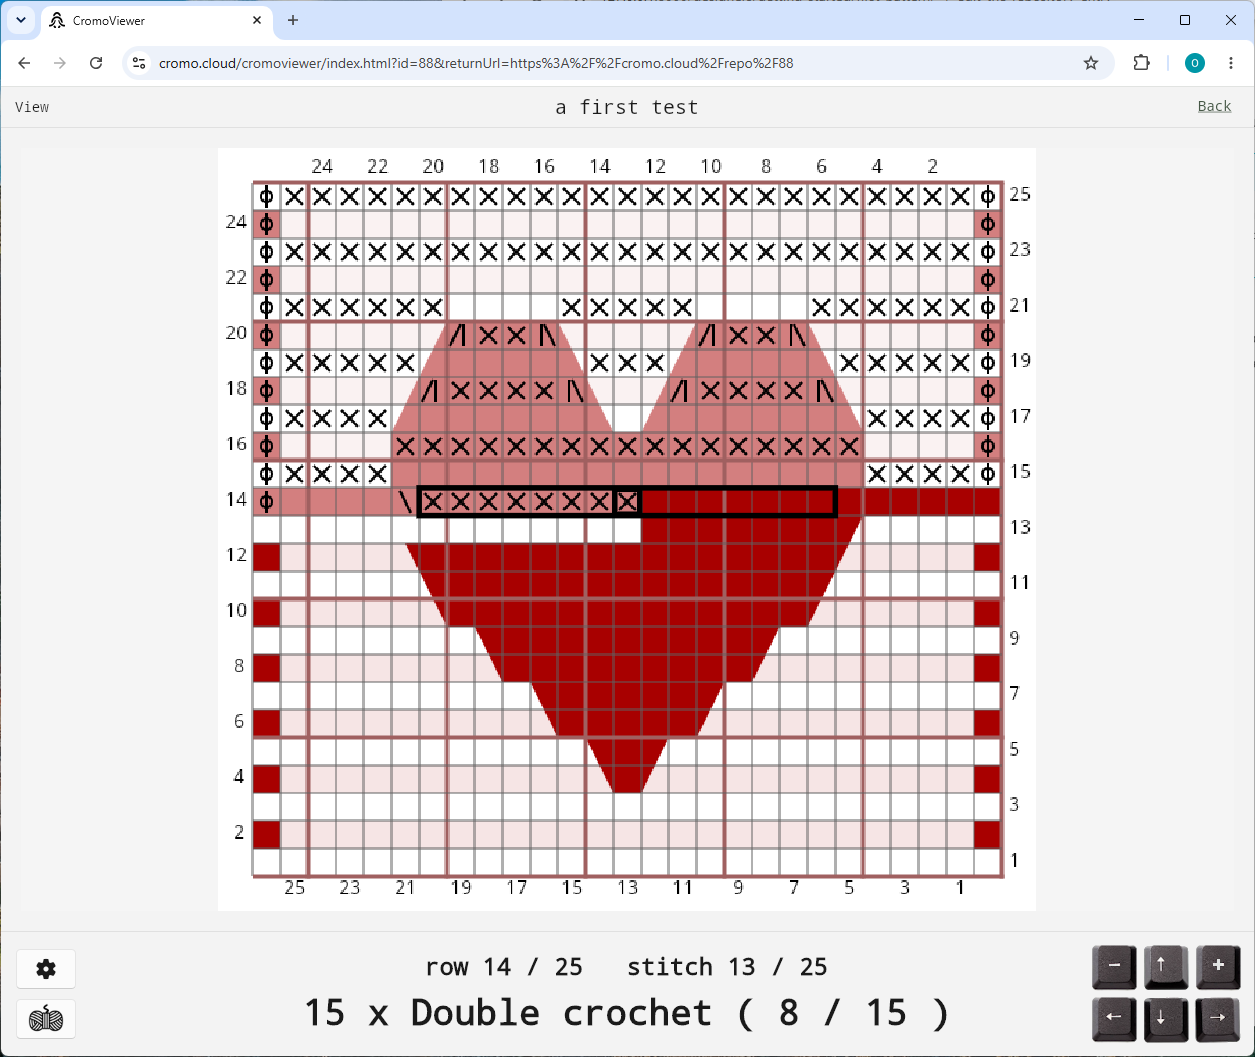Open a new browser tab
This screenshot has height=1057, width=1255.
pos(293,20)
